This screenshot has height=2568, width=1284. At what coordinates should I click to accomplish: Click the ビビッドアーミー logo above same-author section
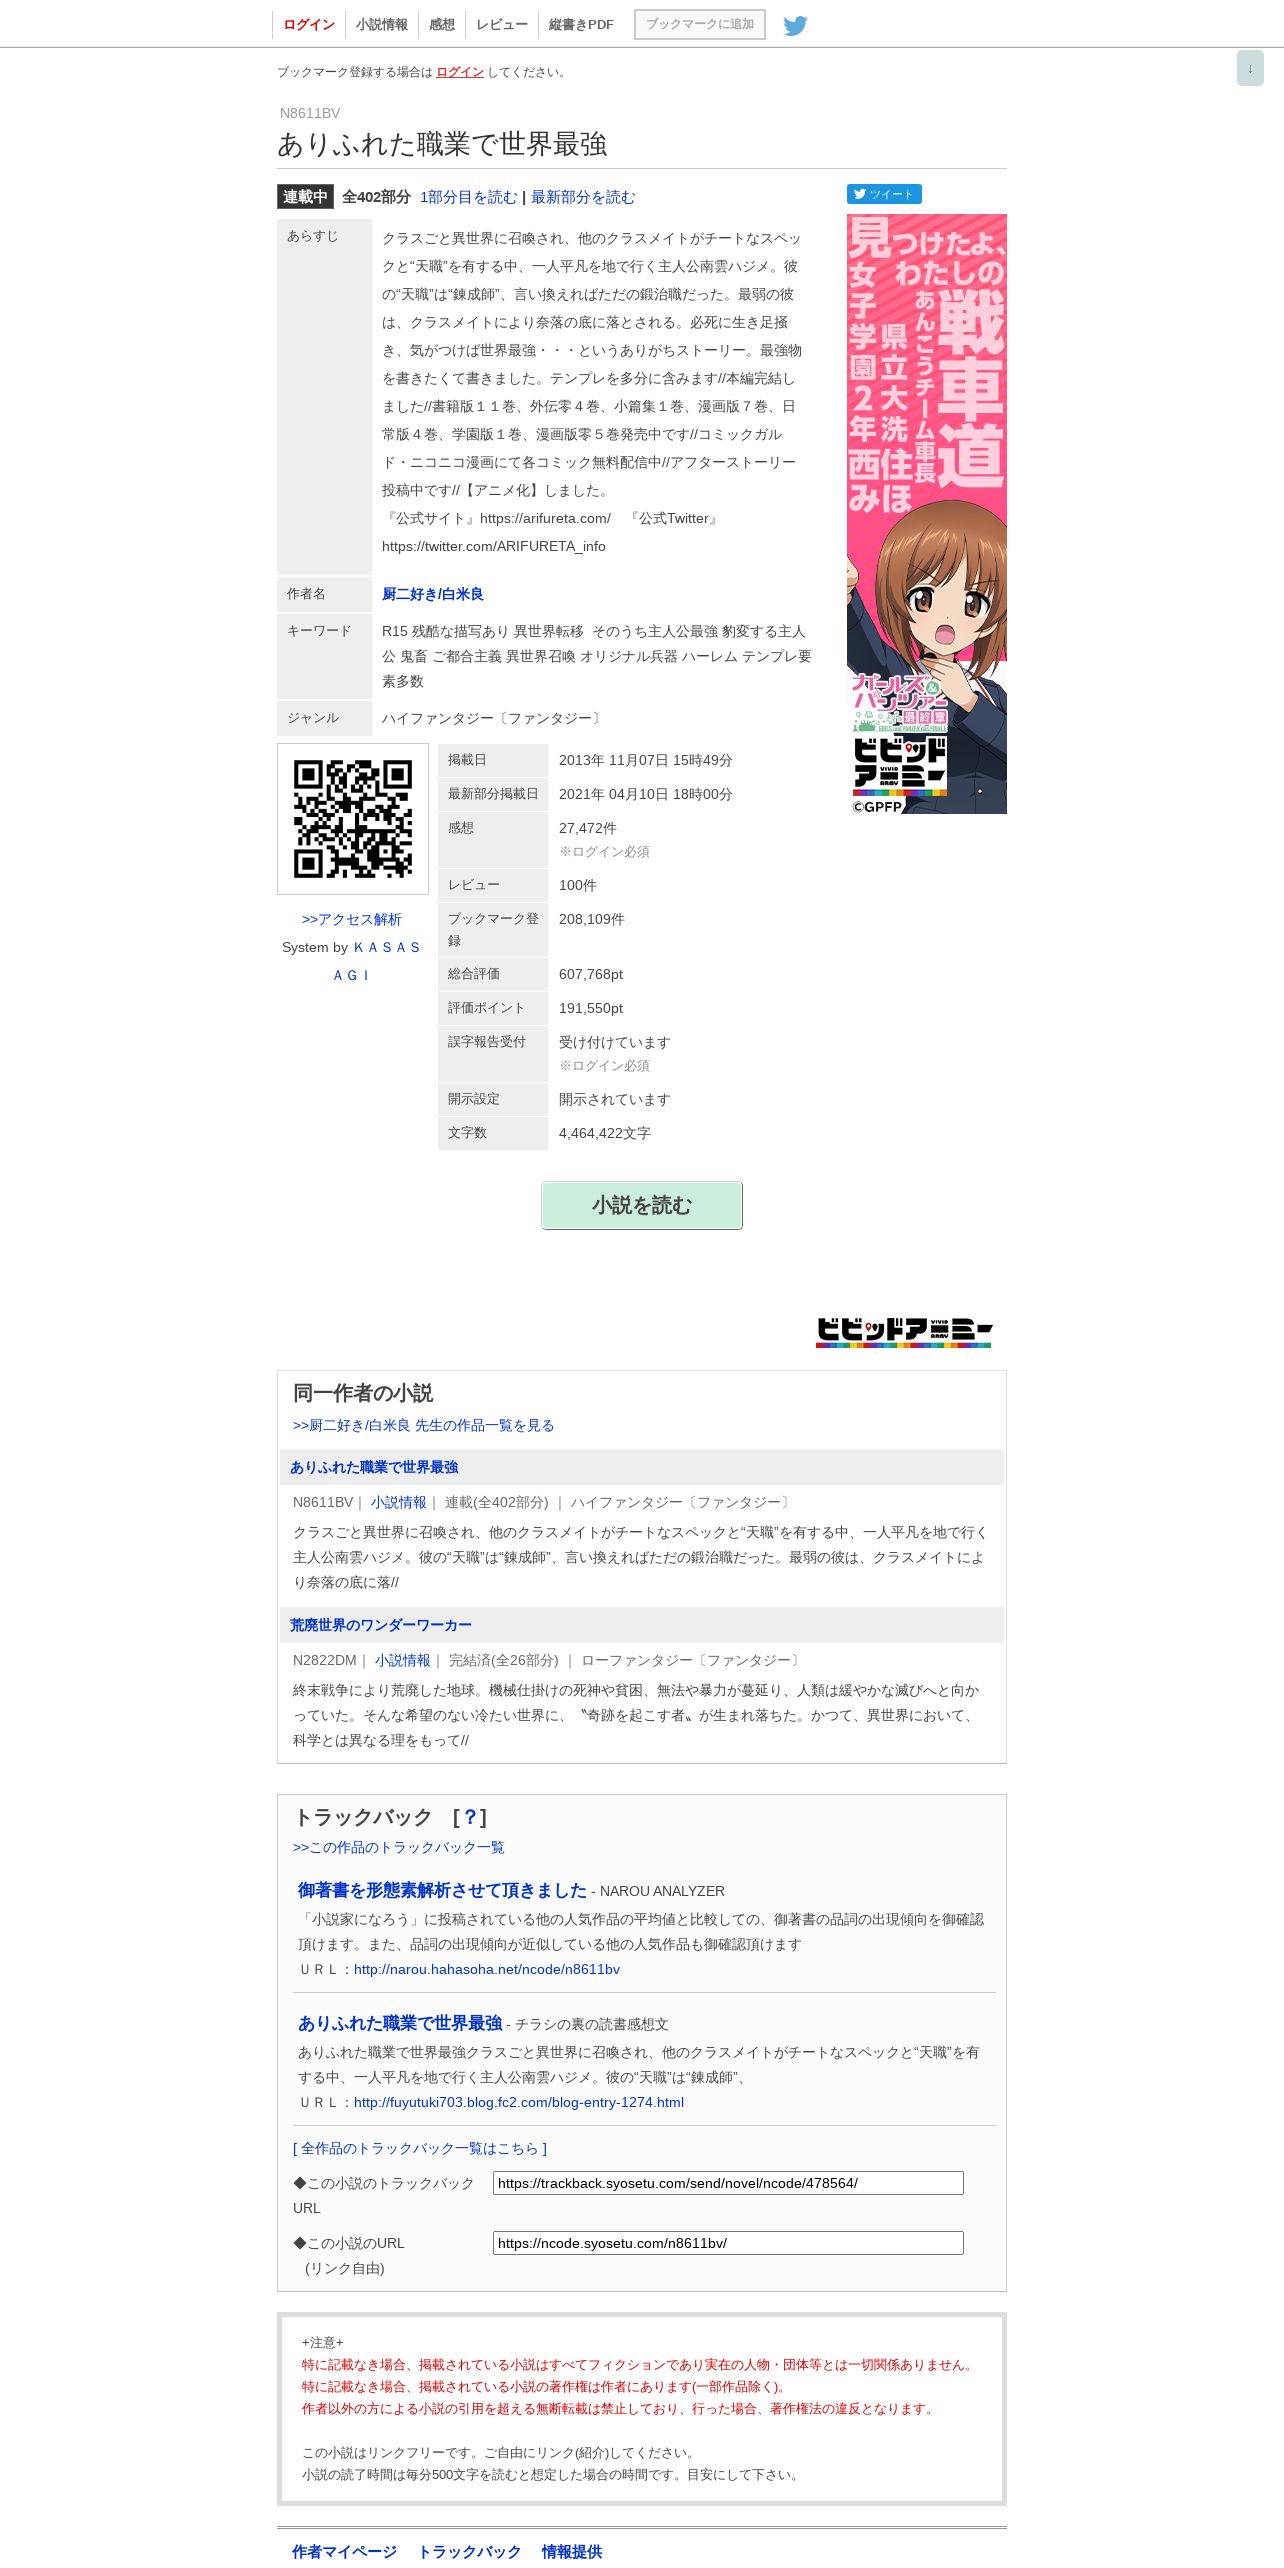904,1331
